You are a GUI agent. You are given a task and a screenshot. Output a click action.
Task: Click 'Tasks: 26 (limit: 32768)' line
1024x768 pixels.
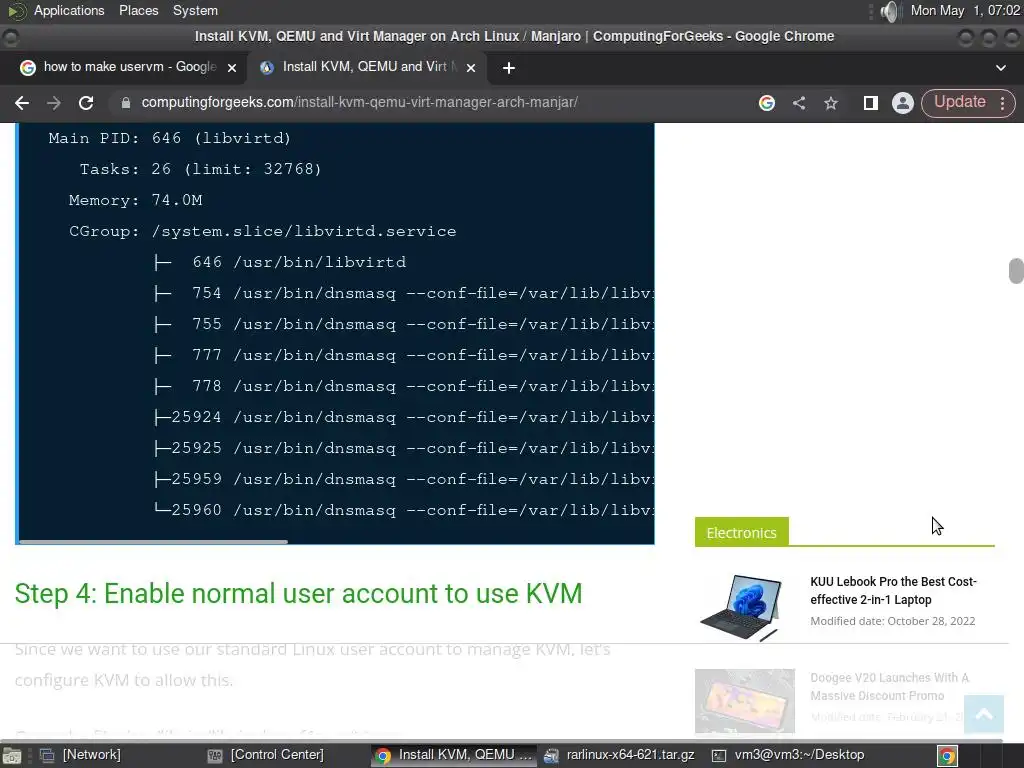click(x=200, y=168)
